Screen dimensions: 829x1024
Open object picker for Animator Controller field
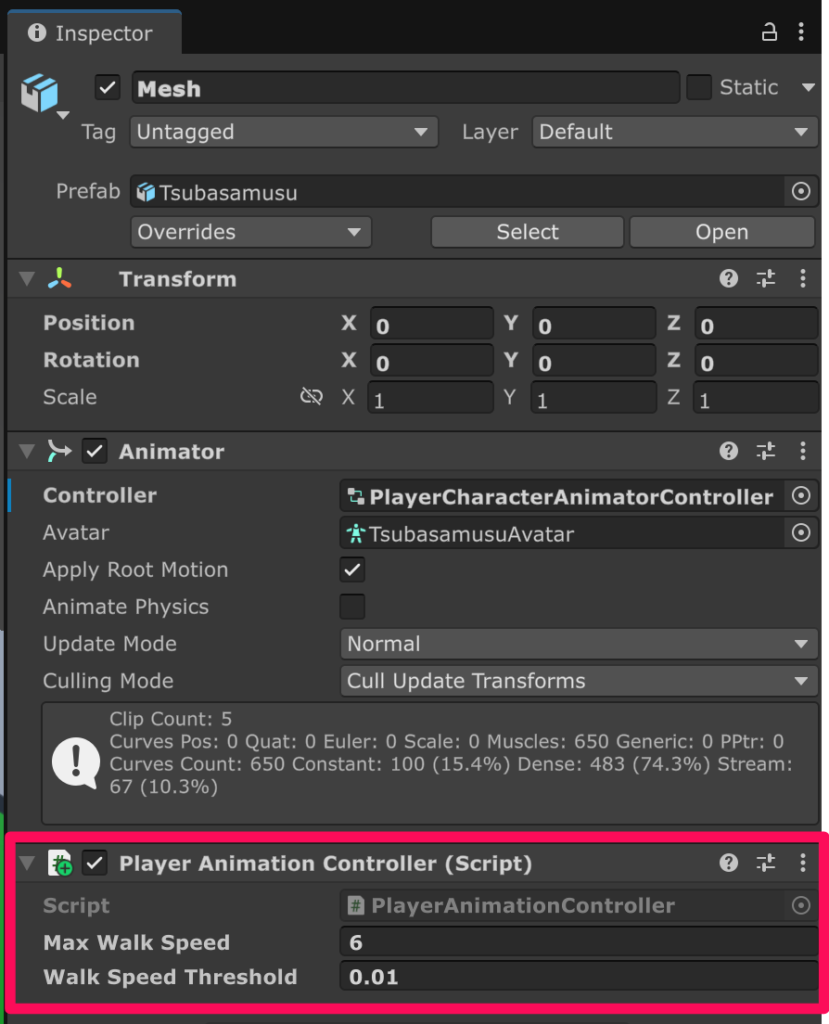point(800,496)
